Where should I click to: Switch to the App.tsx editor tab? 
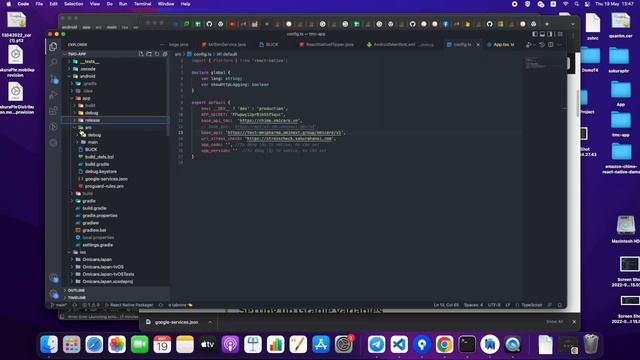click(x=500, y=44)
